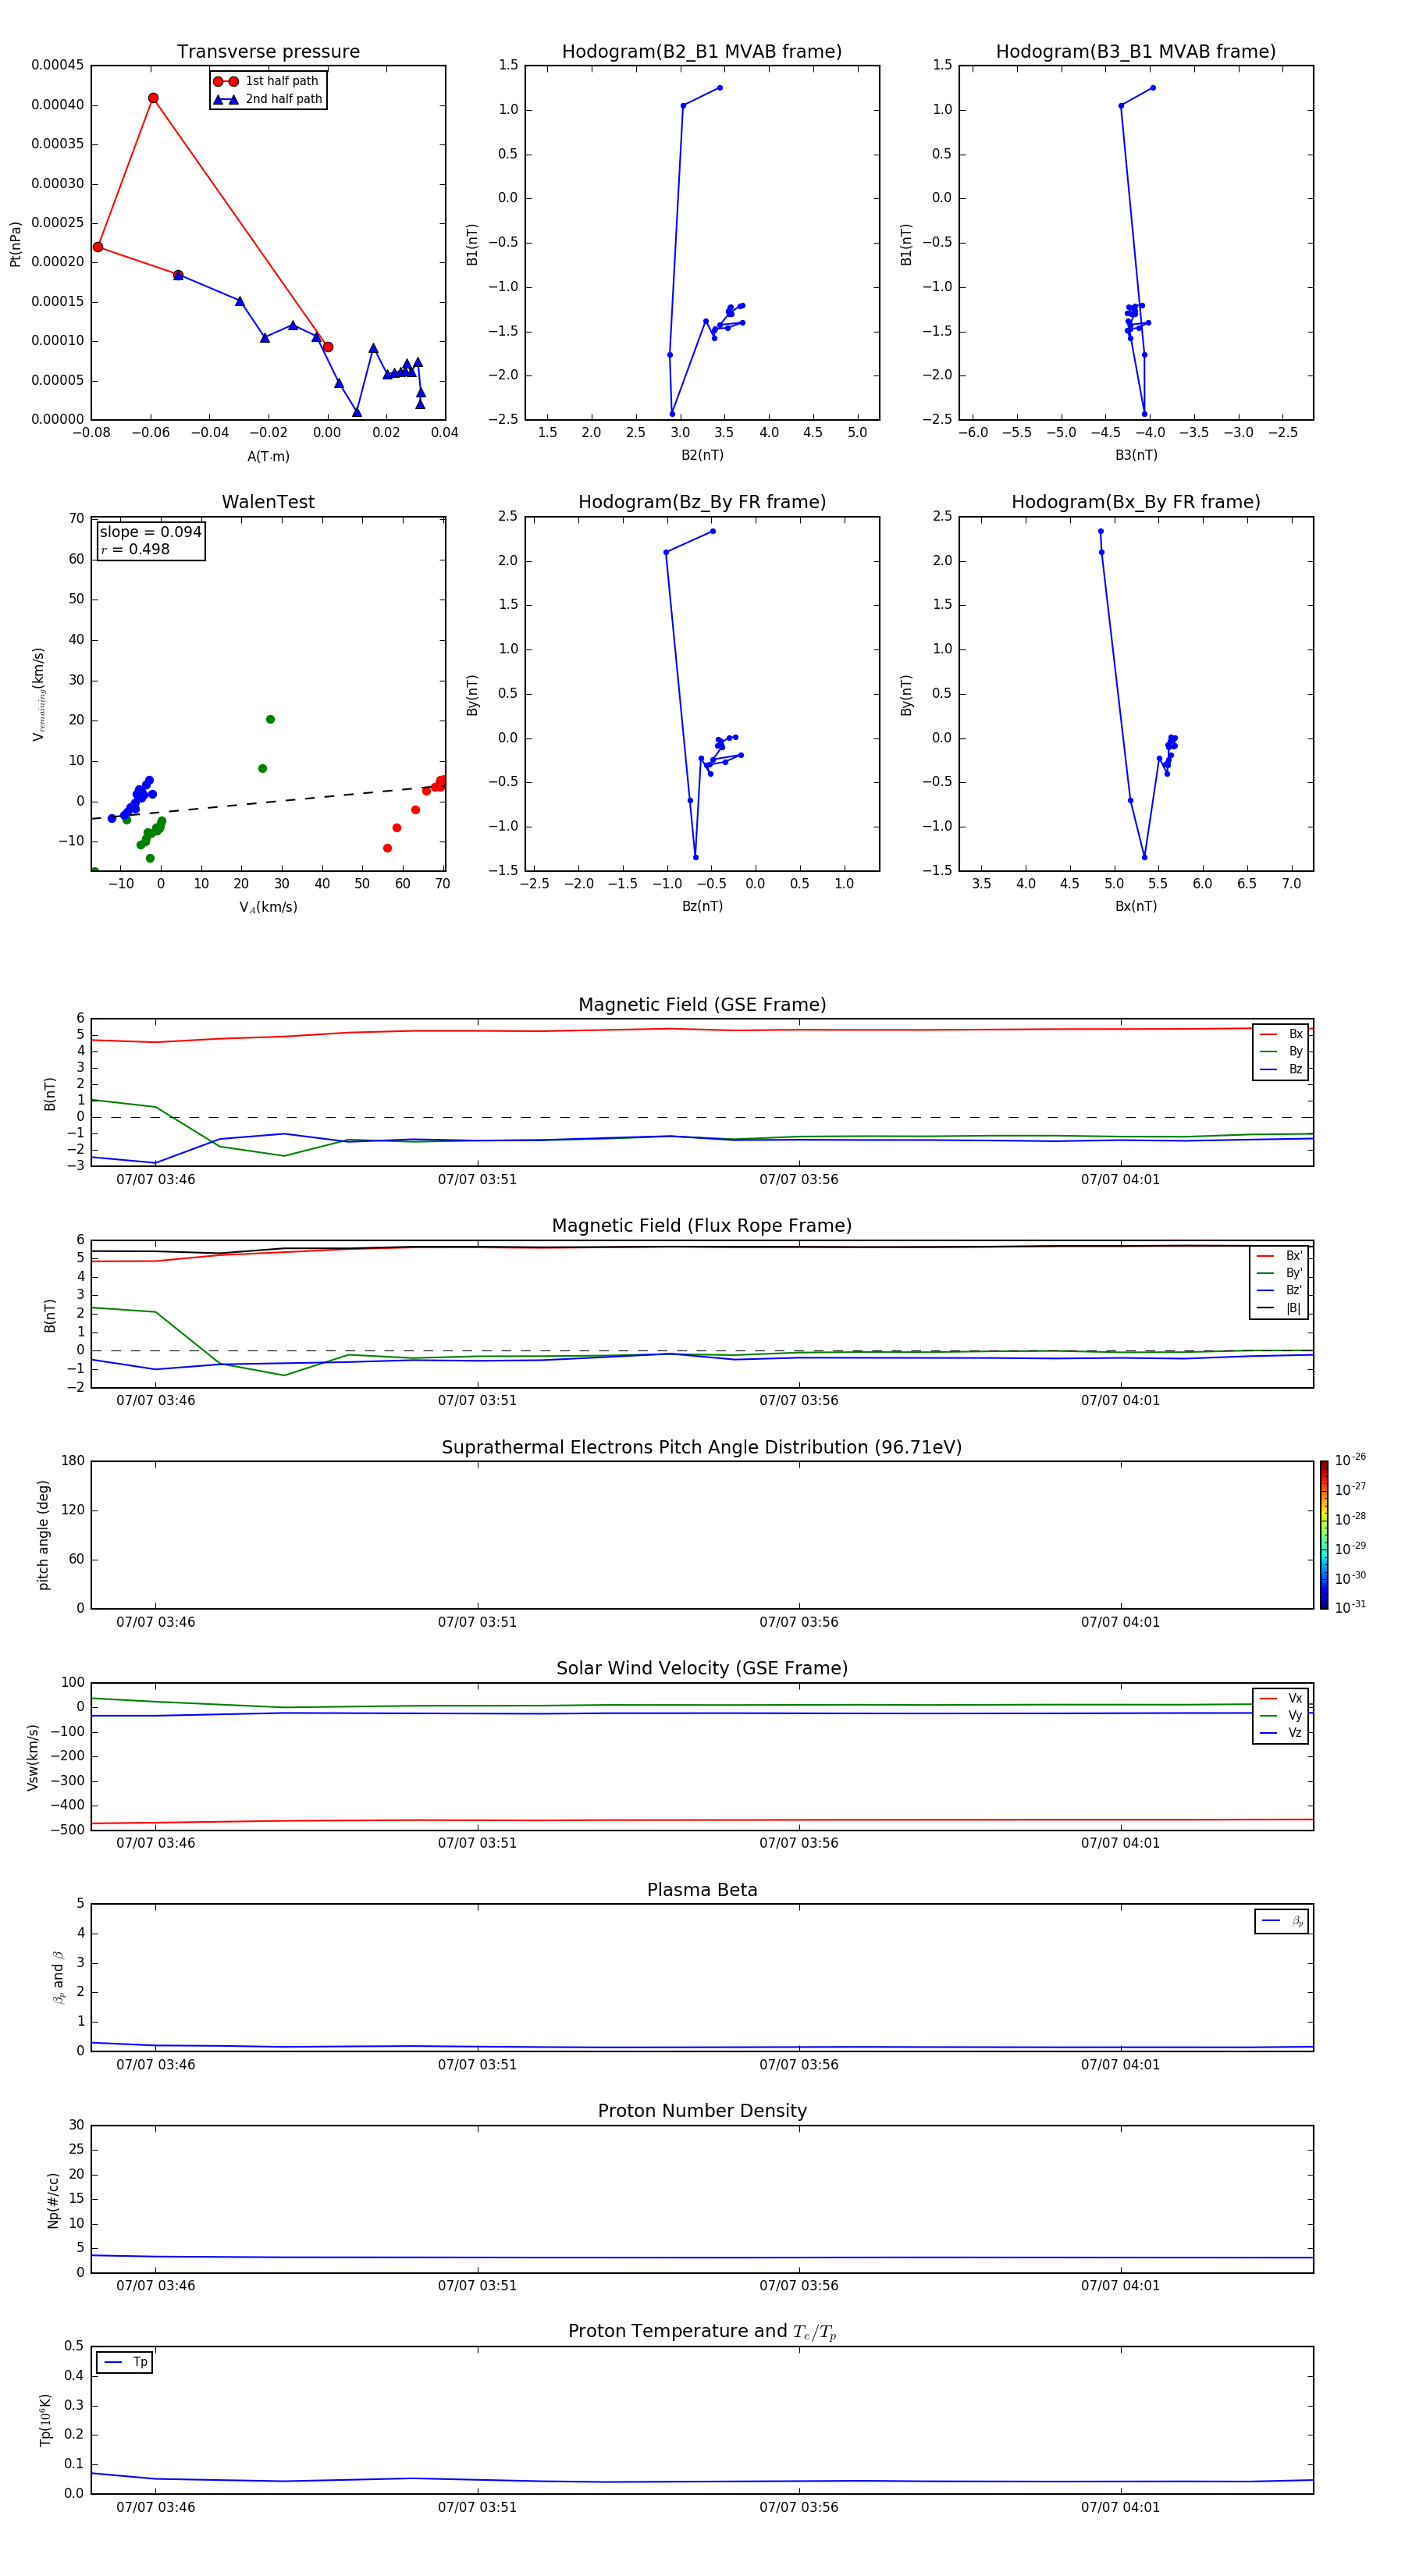Screen dimensions: 1405x2576
Task: Click the Suprathermal Electrons Pitch Angle title
Action: (x=702, y=1448)
